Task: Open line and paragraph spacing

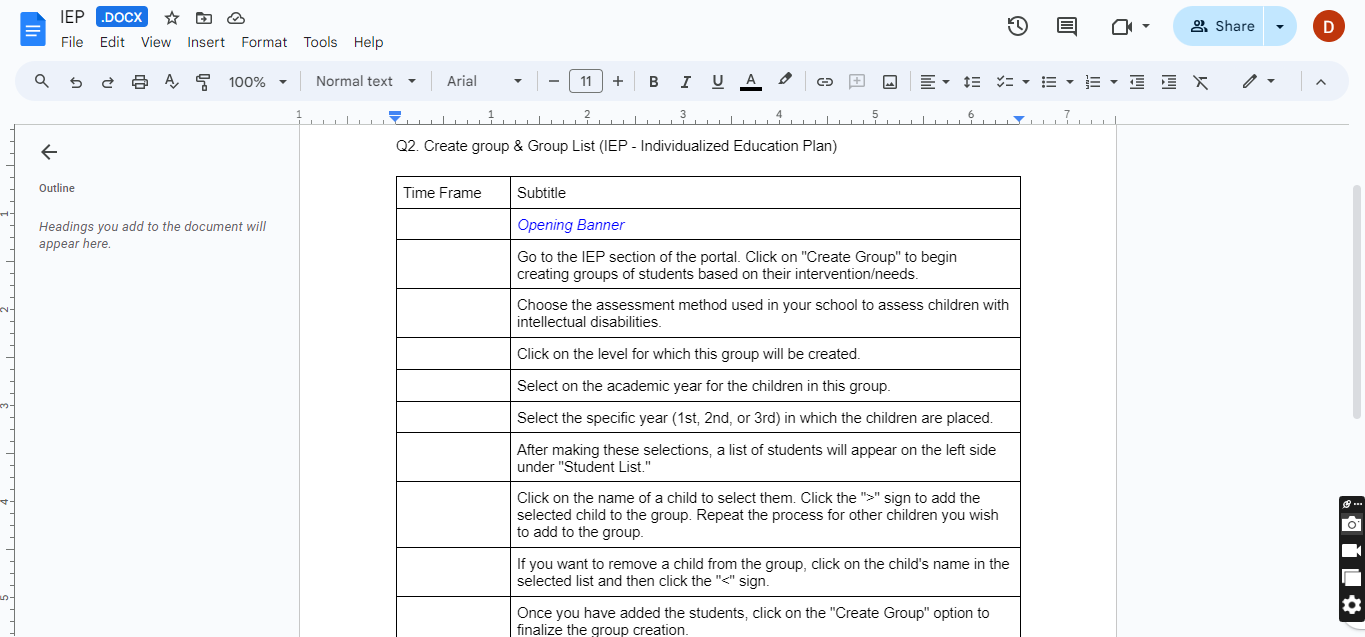Action: [x=971, y=82]
